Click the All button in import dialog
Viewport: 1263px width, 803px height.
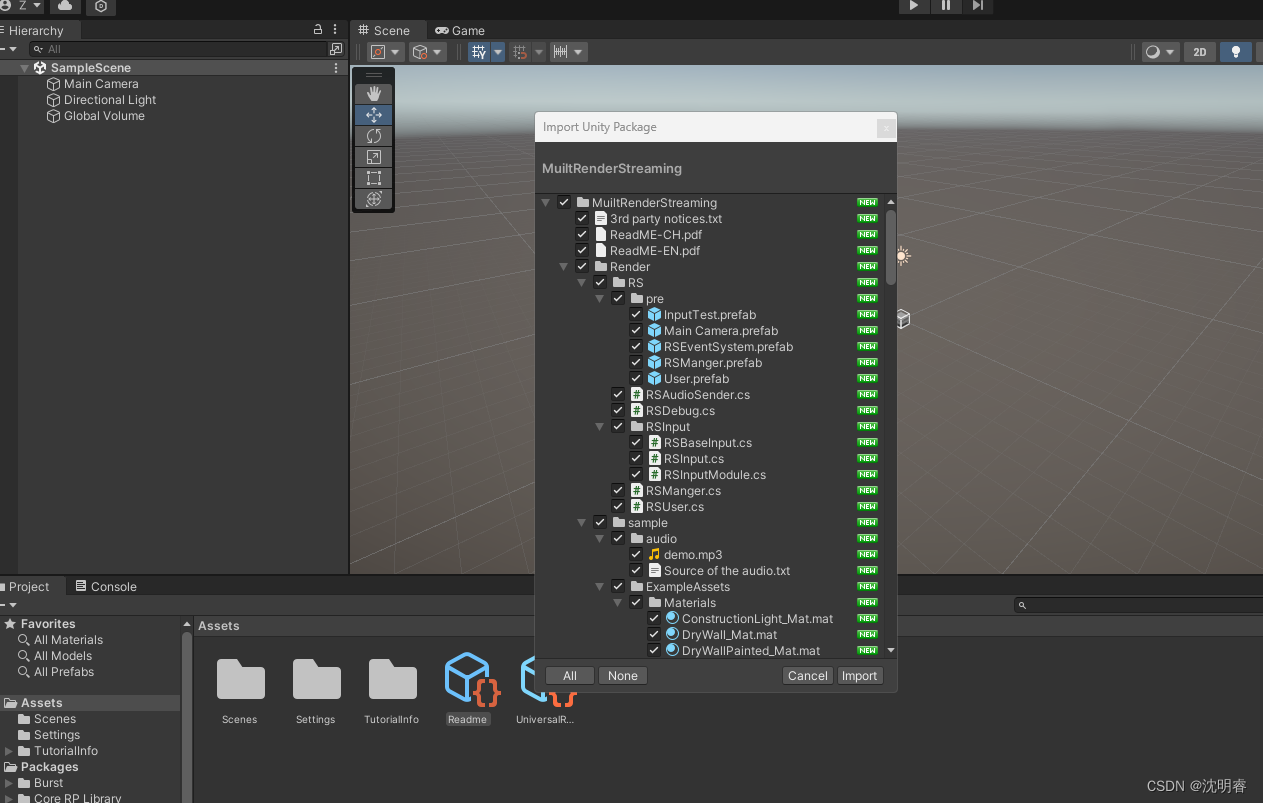point(570,676)
